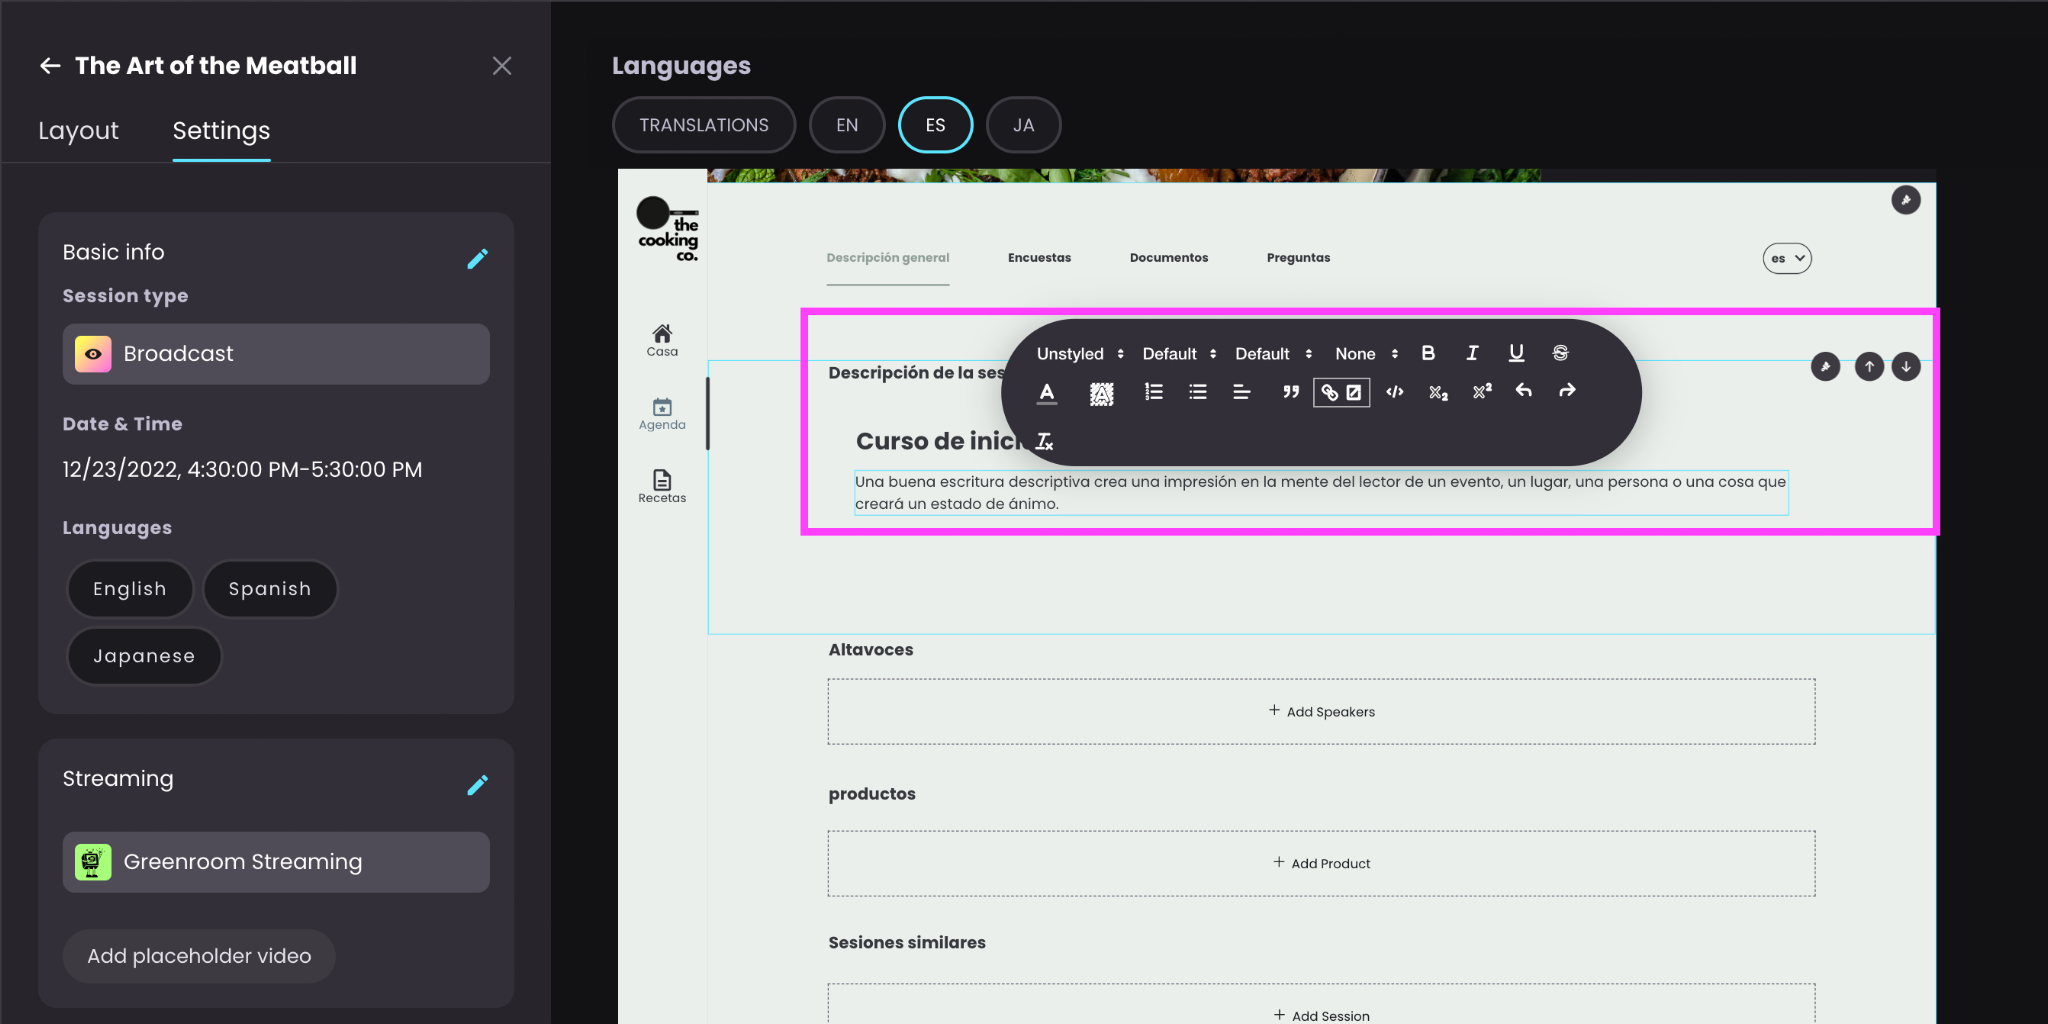This screenshot has width=2048, height=1024.
Task: Open the text color picker
Action: pyautogui.click(x=1047, y=393)
